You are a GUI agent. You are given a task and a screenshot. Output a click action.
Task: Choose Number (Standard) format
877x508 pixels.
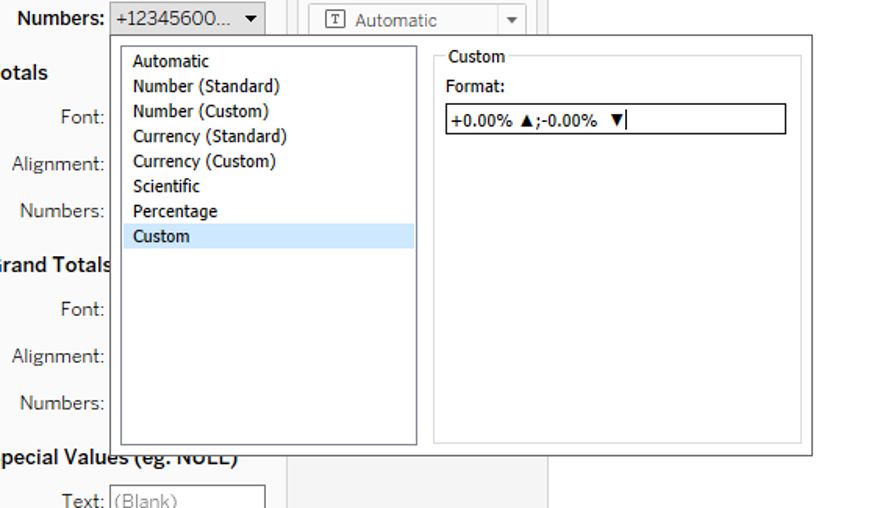(206, 86)
